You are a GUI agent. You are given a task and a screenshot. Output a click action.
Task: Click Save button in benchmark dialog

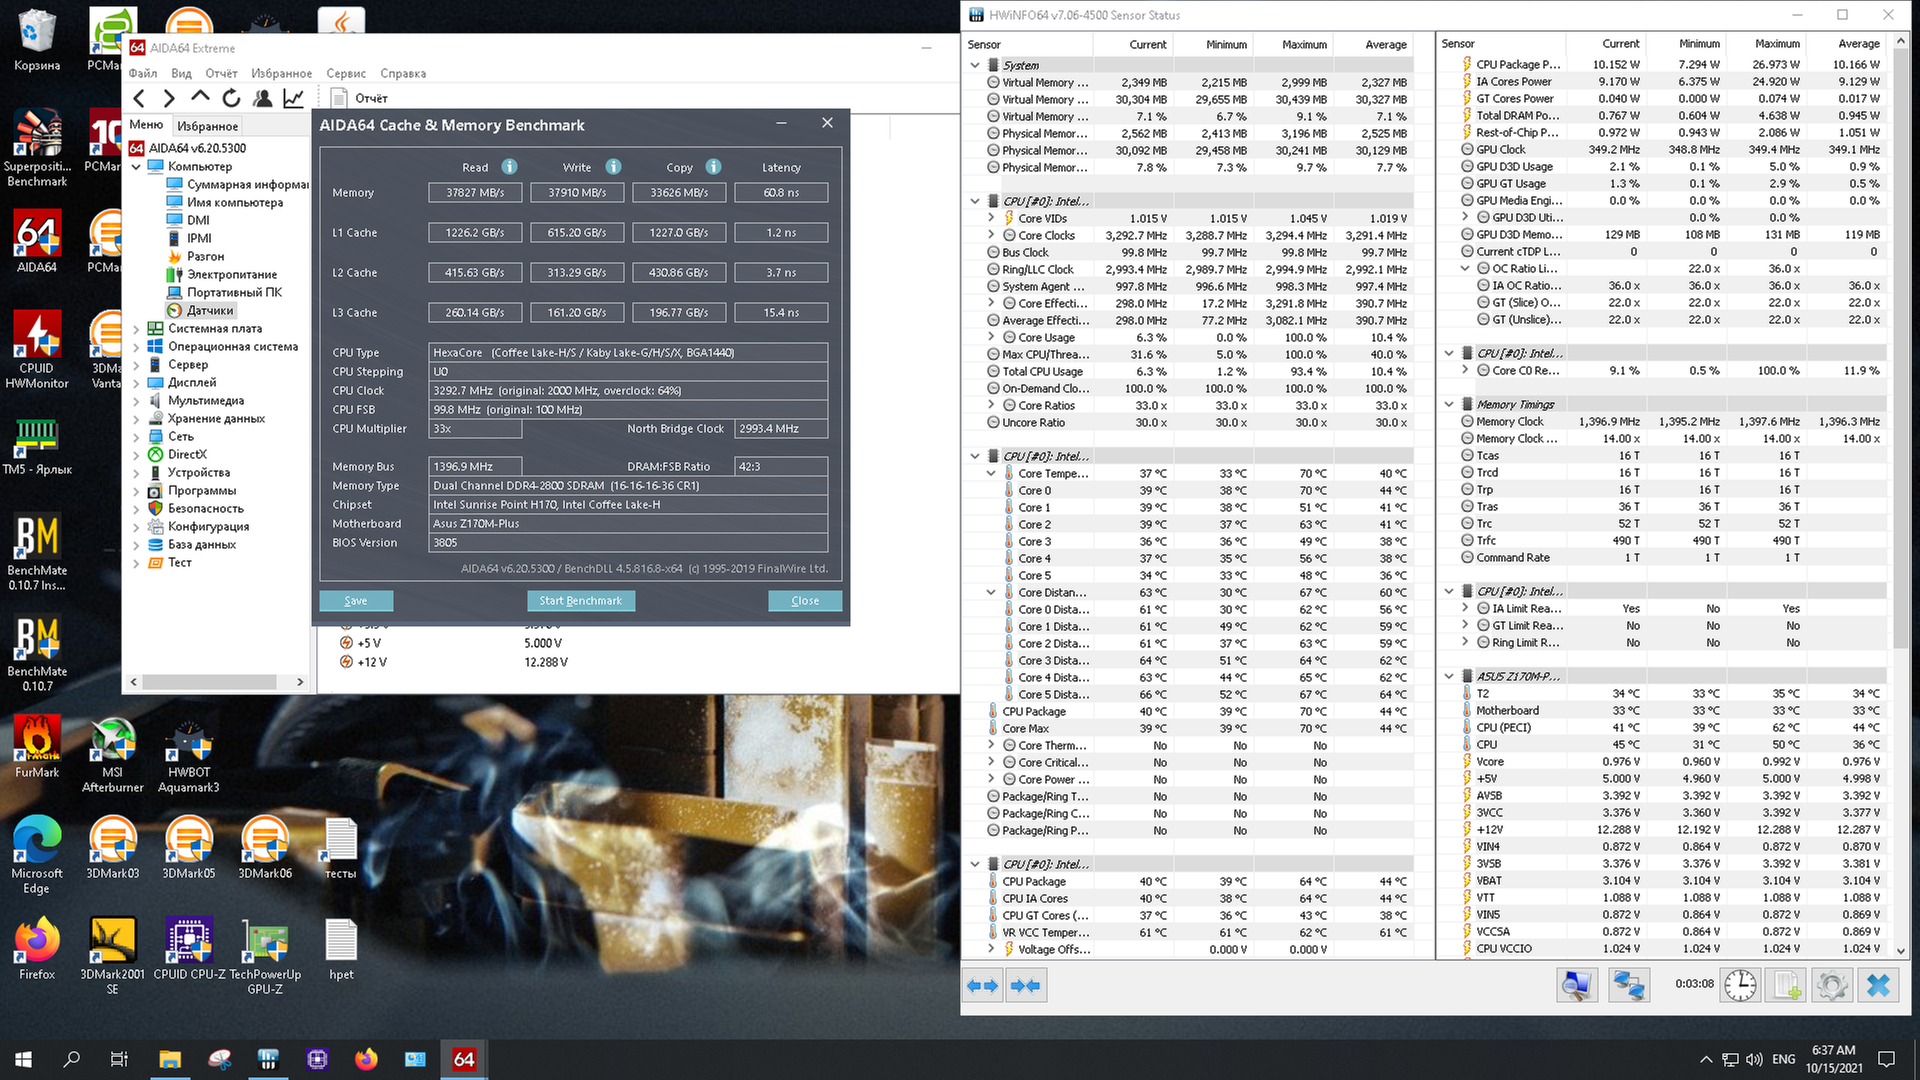click(x=356, y=601)
